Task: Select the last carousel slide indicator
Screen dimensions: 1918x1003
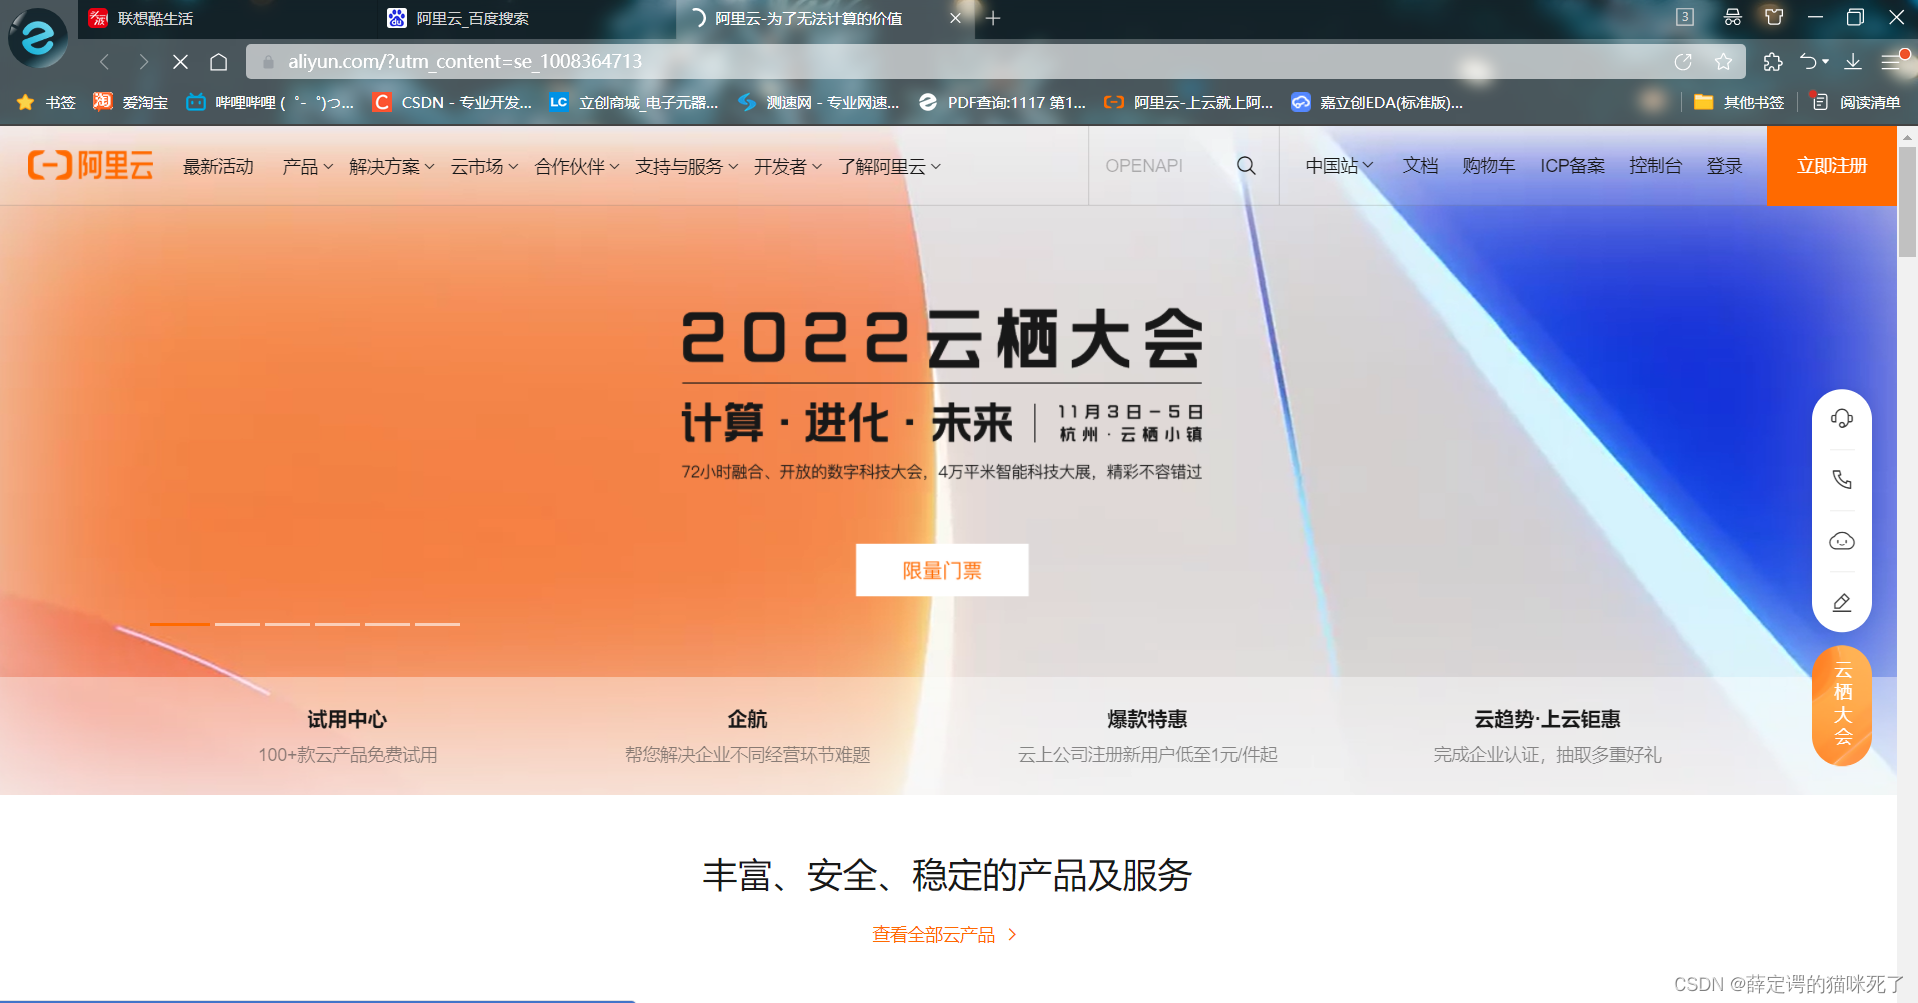Action: 437,624
